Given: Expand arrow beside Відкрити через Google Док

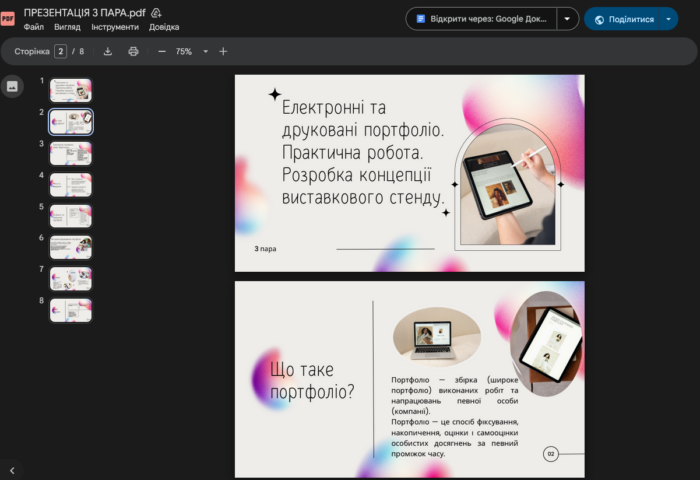Looking at the screenshot, I should point(568,19).
